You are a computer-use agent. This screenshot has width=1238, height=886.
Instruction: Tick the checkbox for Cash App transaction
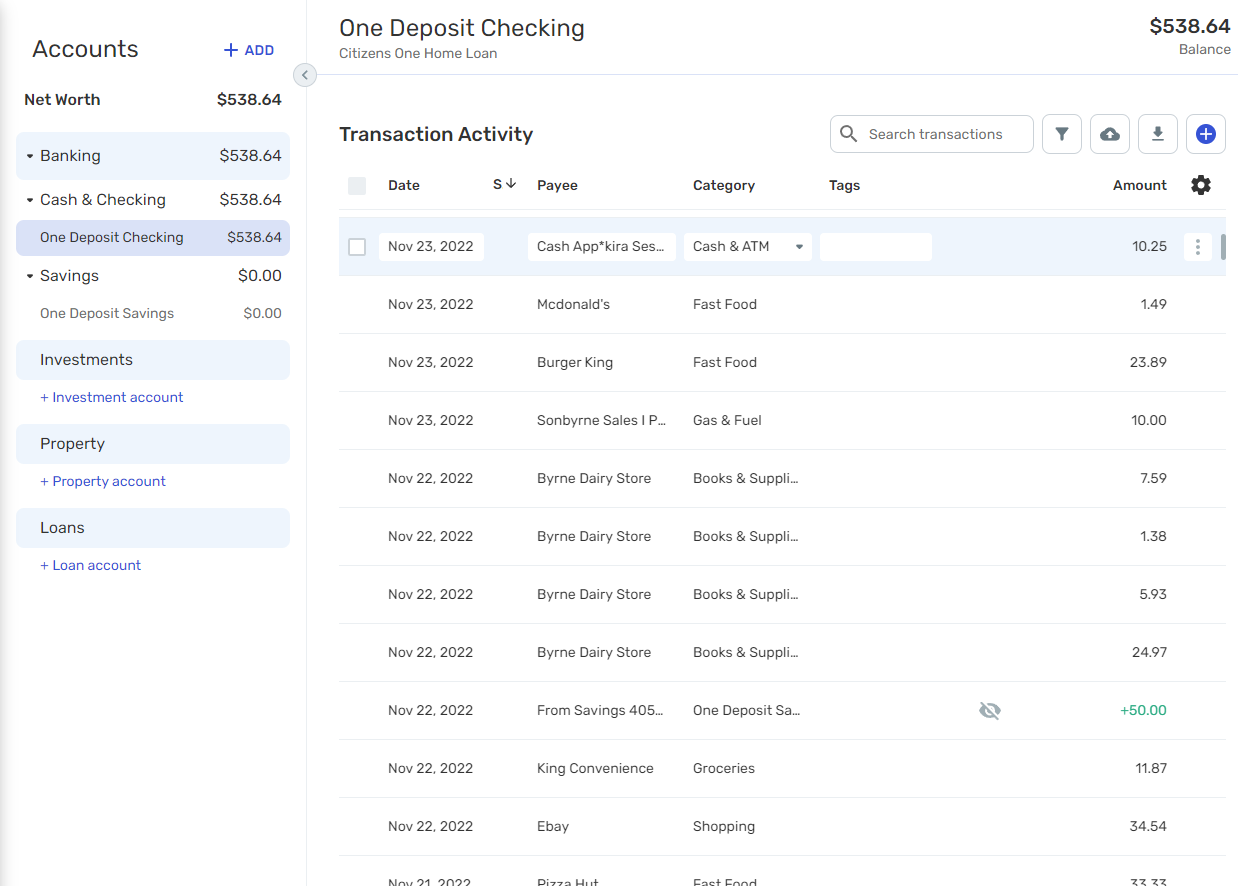pos(357,247)
